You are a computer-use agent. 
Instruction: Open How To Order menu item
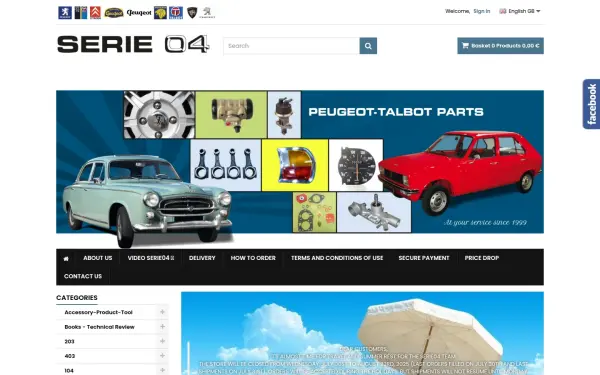coord(253,258)
